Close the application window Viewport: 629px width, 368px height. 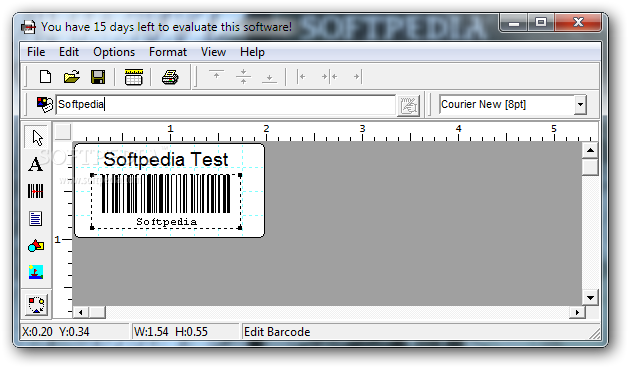click(578, 22)
